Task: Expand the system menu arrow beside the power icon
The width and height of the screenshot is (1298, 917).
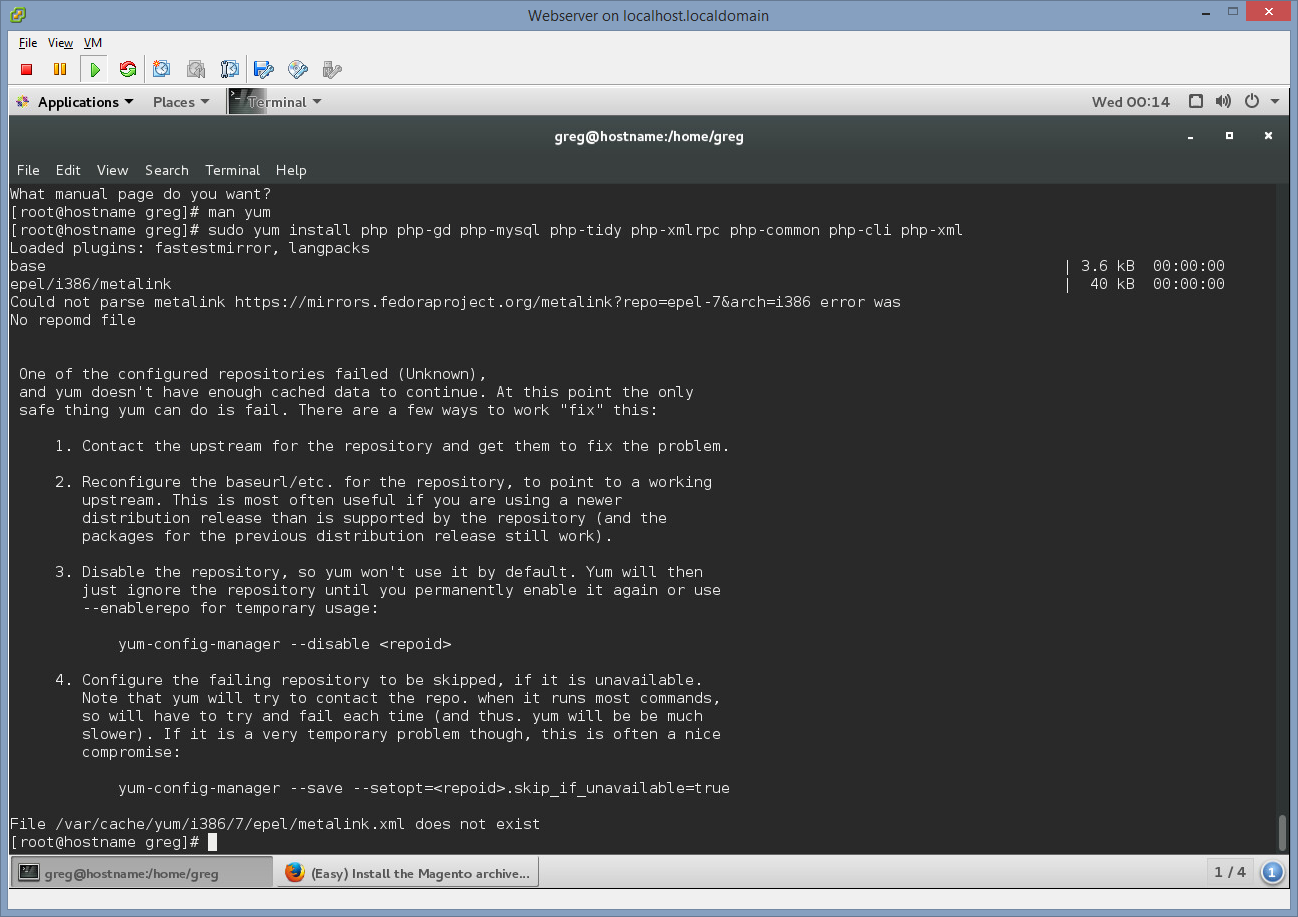Action: 1275,102
